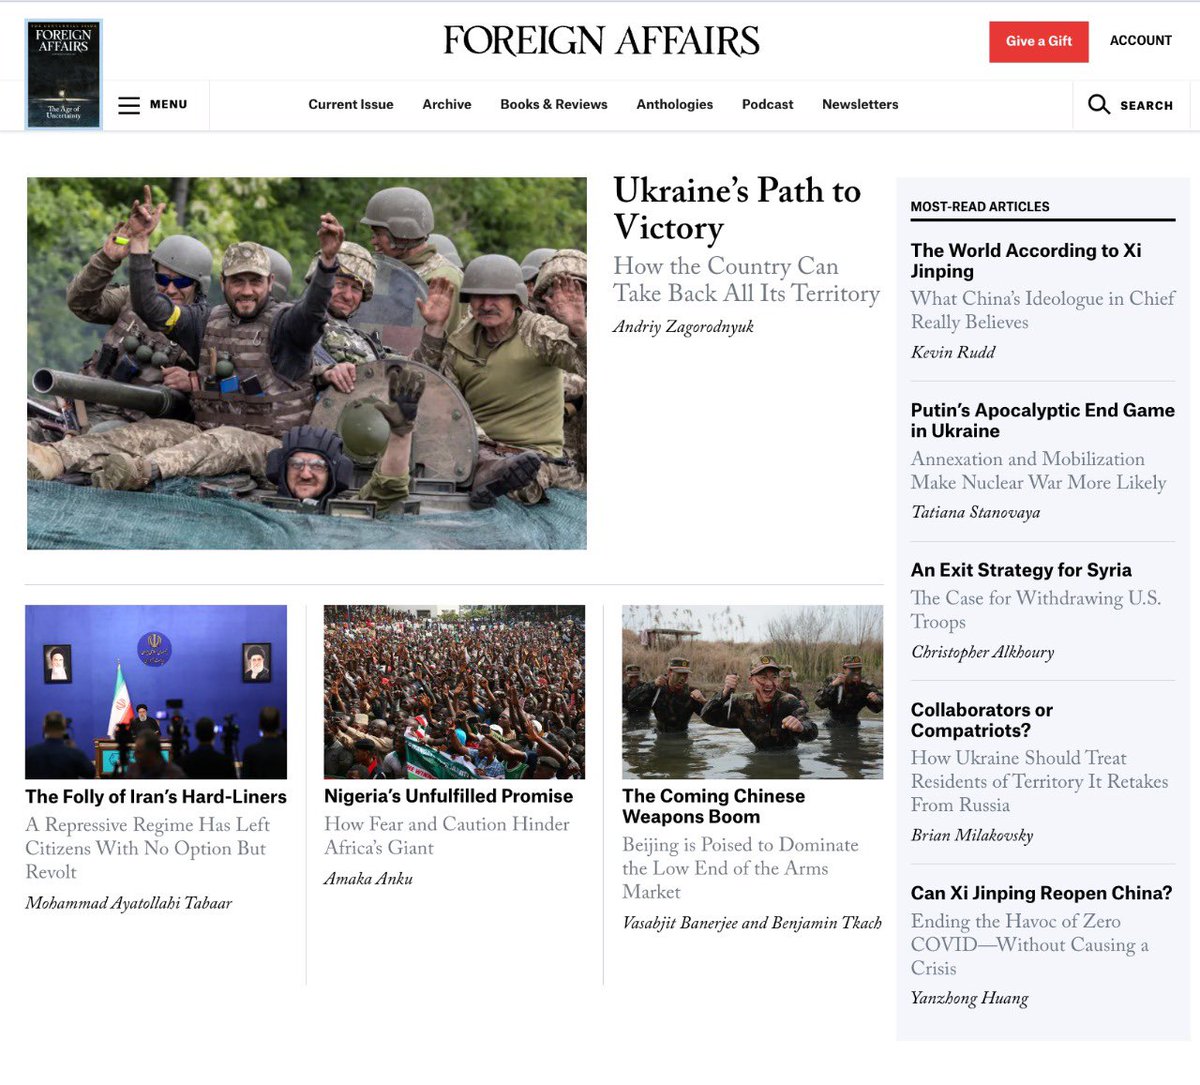Screen dimensions: 1200x1085
Task: Open Newsletters from navigation
Action: [860, 104]
